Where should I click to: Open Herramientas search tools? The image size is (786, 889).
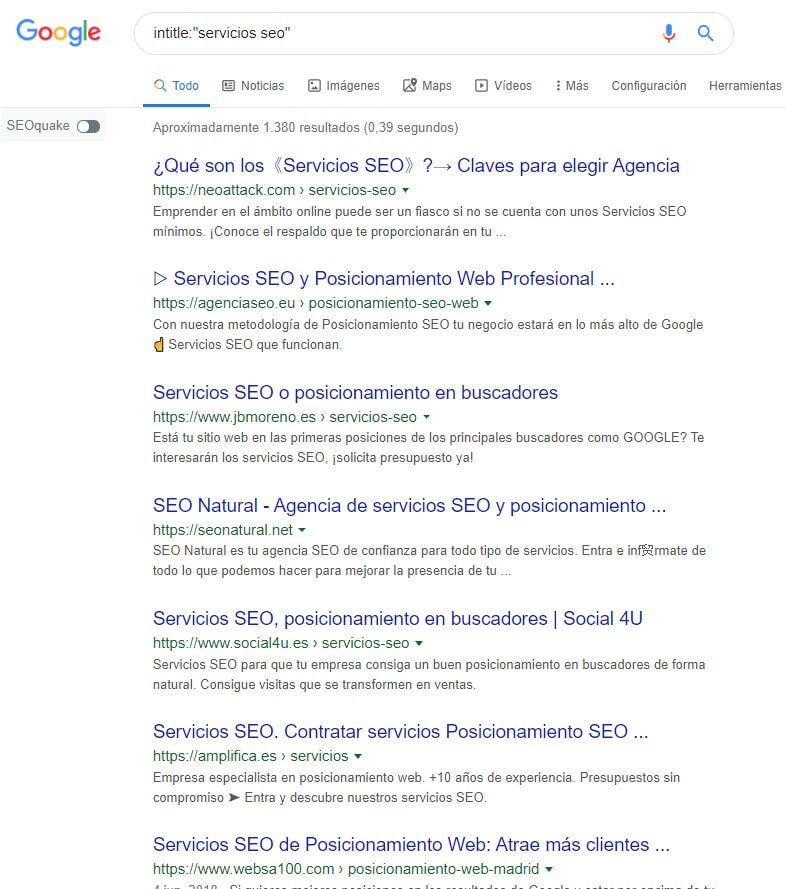[745, 86]
